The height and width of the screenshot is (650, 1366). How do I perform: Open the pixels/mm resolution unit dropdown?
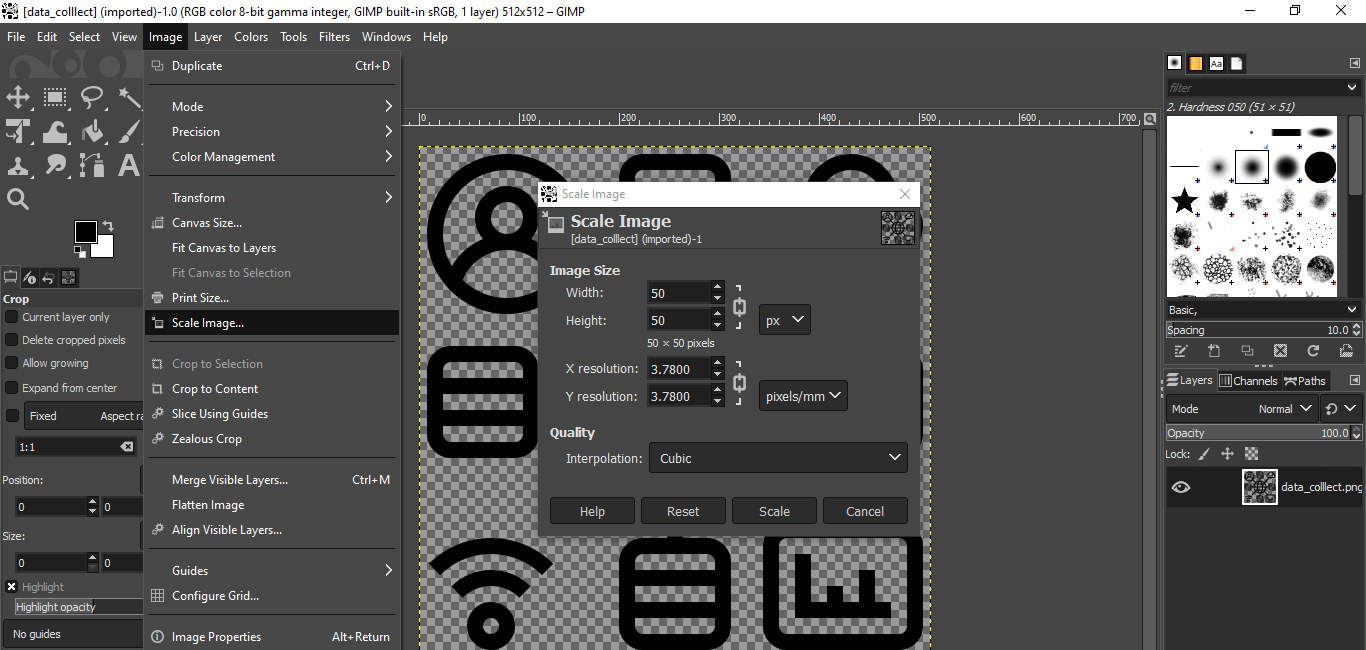[x=803, y=396]
